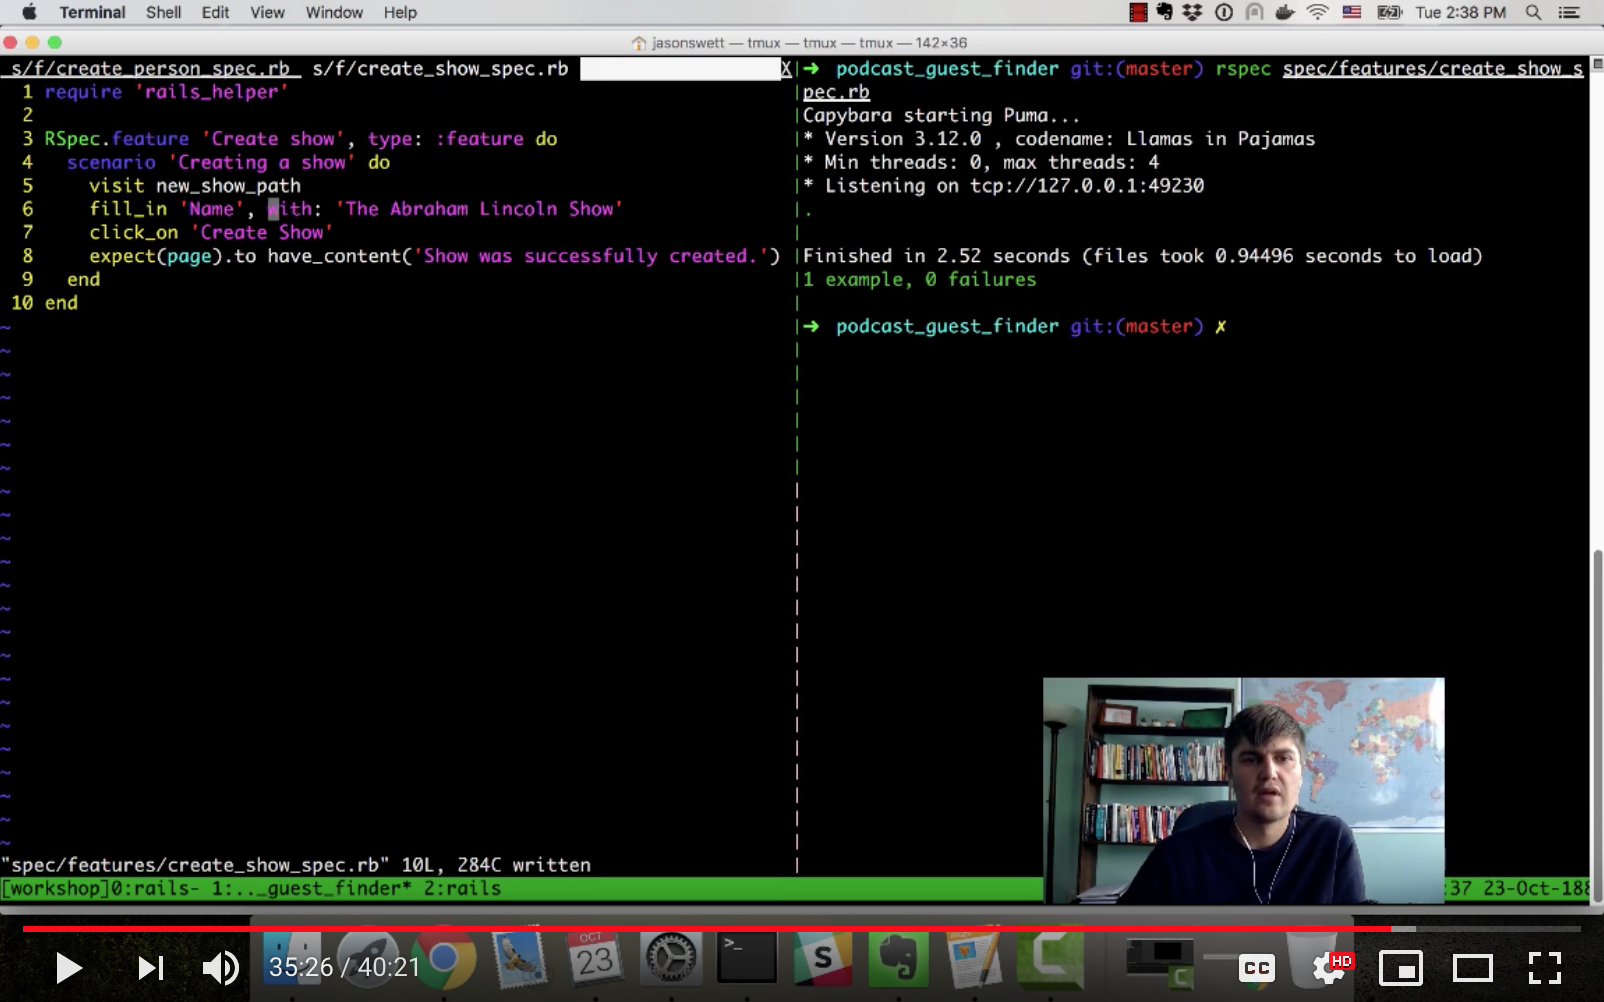Viewport: 1604px width, 1002px height.
Task: Mute the video volume
Action: (x=221, y=967)
